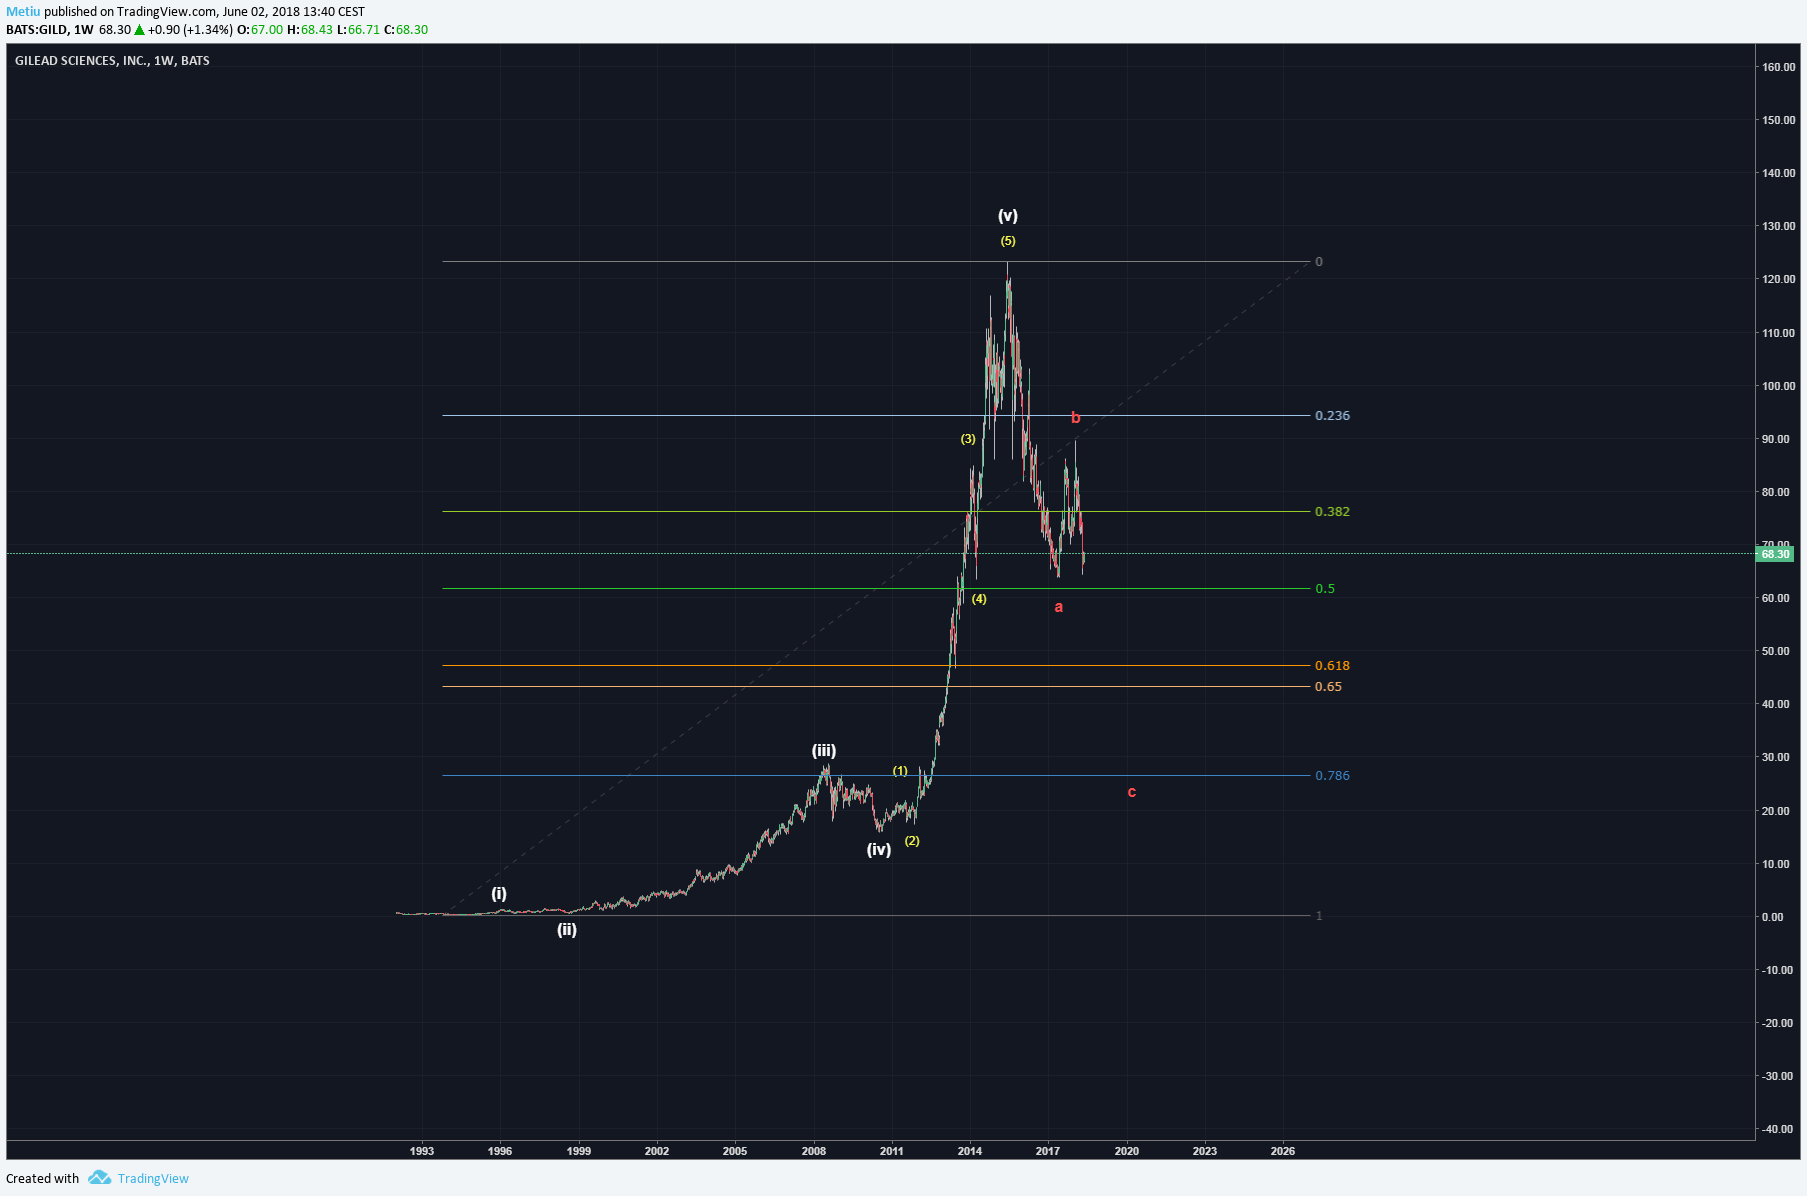Click the 1999 year label on time axis
The width and height of the screenshot is (1807, 1196).
[578, 1151]
